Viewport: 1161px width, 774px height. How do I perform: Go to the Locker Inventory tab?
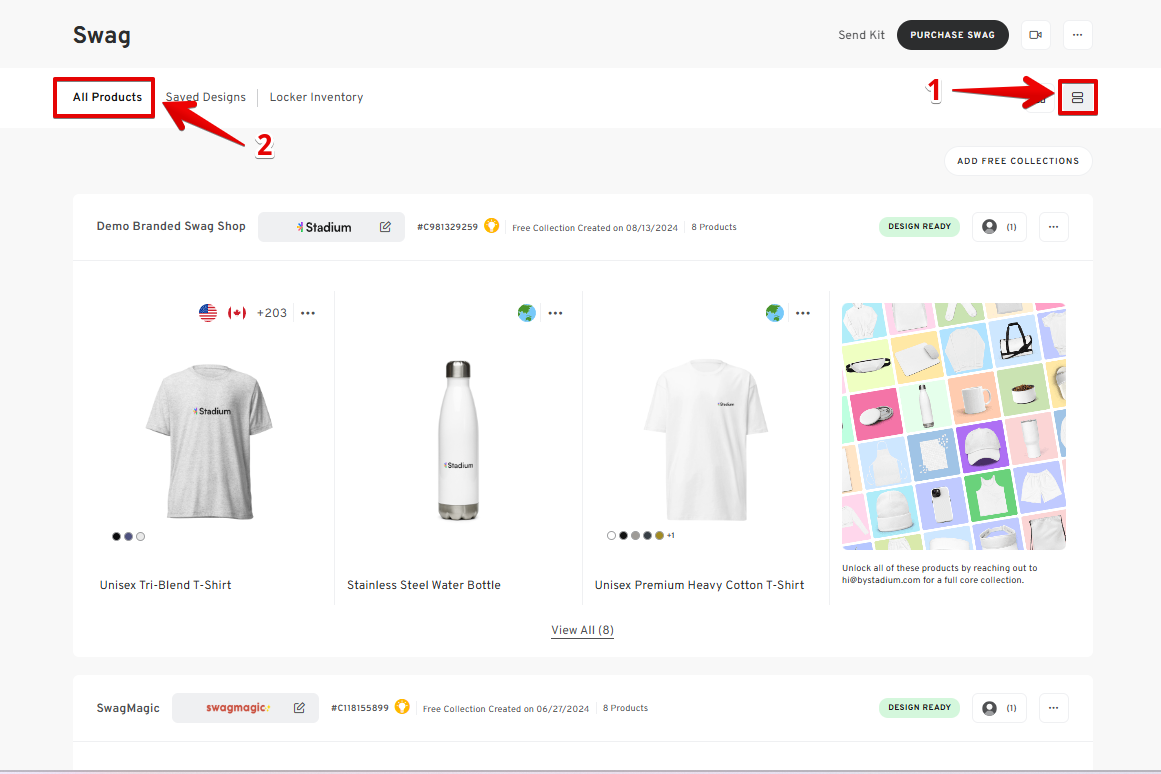click(x=316, y=97)
